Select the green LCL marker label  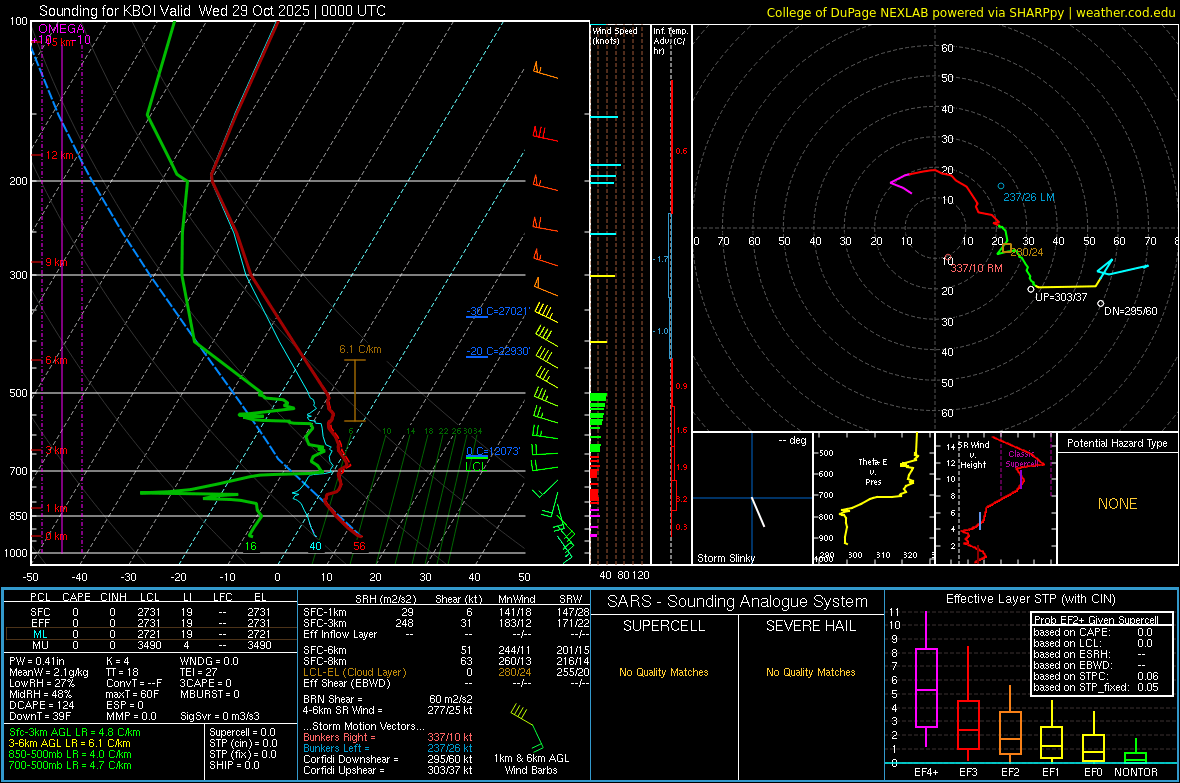pyautogui.click(x=476, y=466)
